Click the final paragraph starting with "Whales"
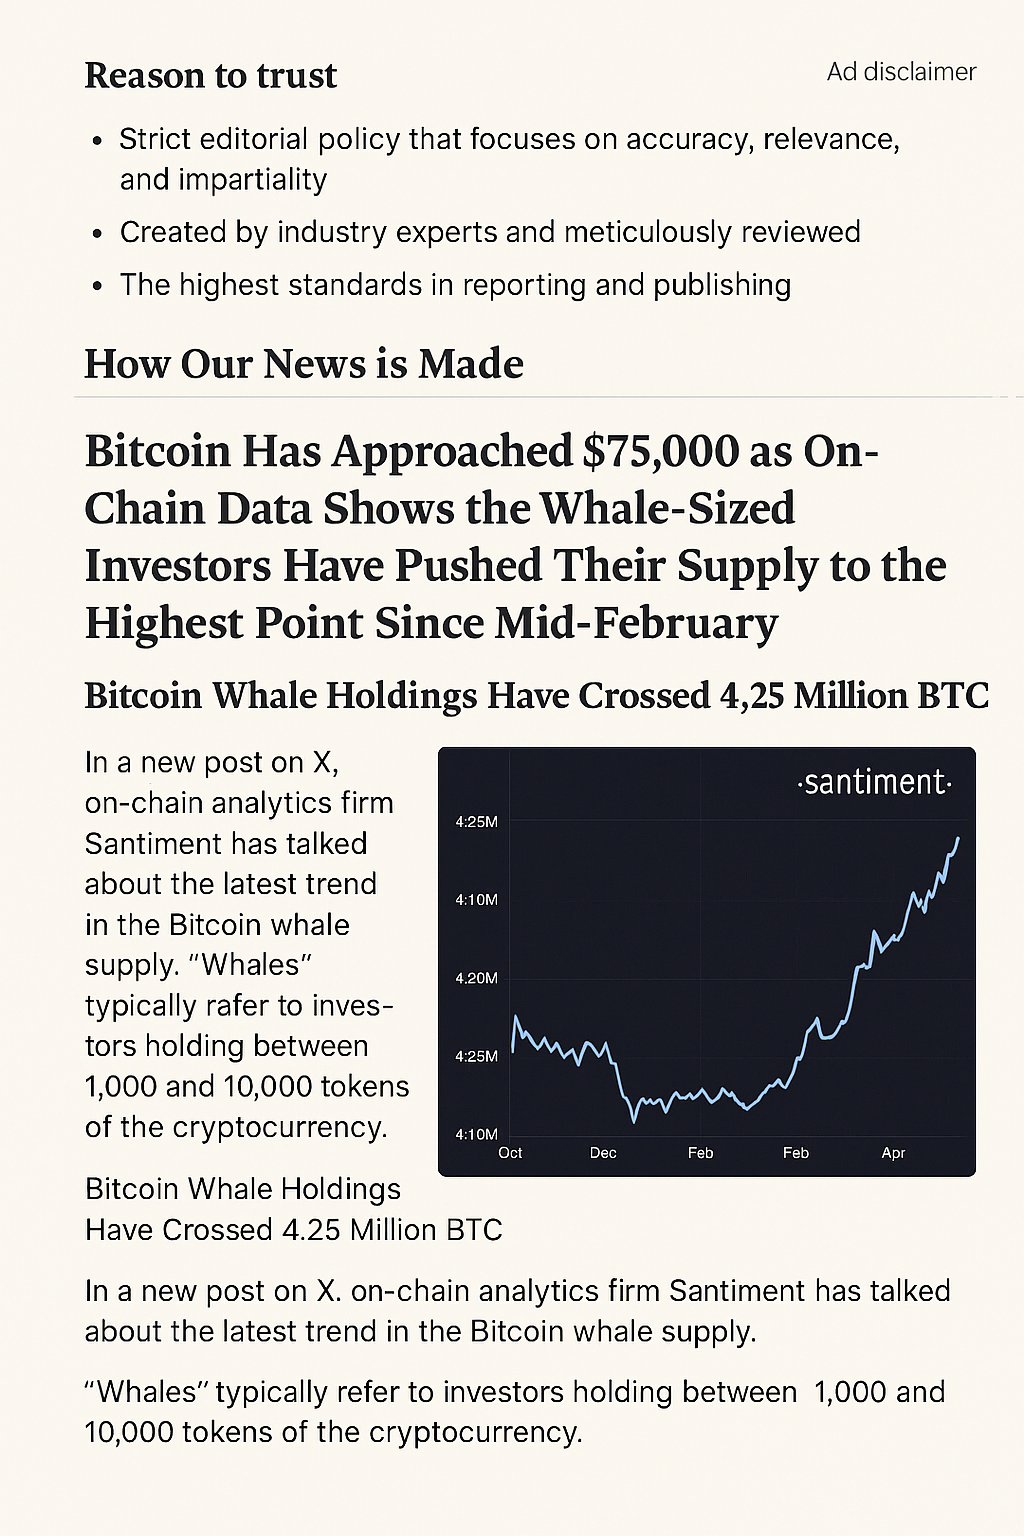1024x1536 pixels. 514,1412
